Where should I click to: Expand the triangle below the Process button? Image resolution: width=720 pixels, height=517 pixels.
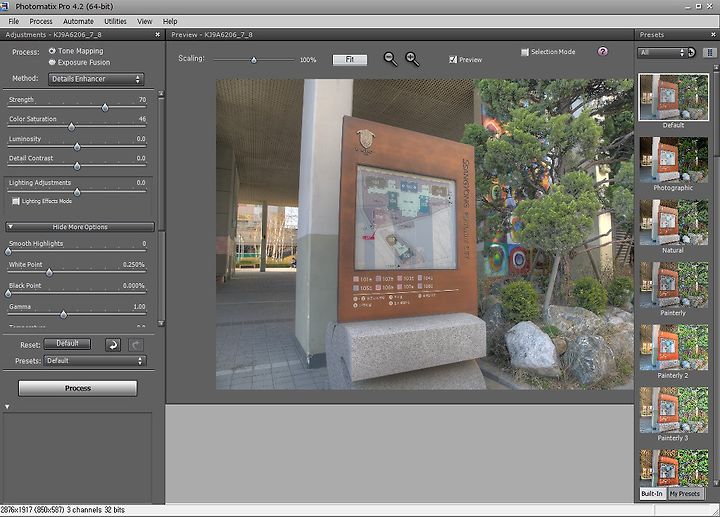pos(7,407)
